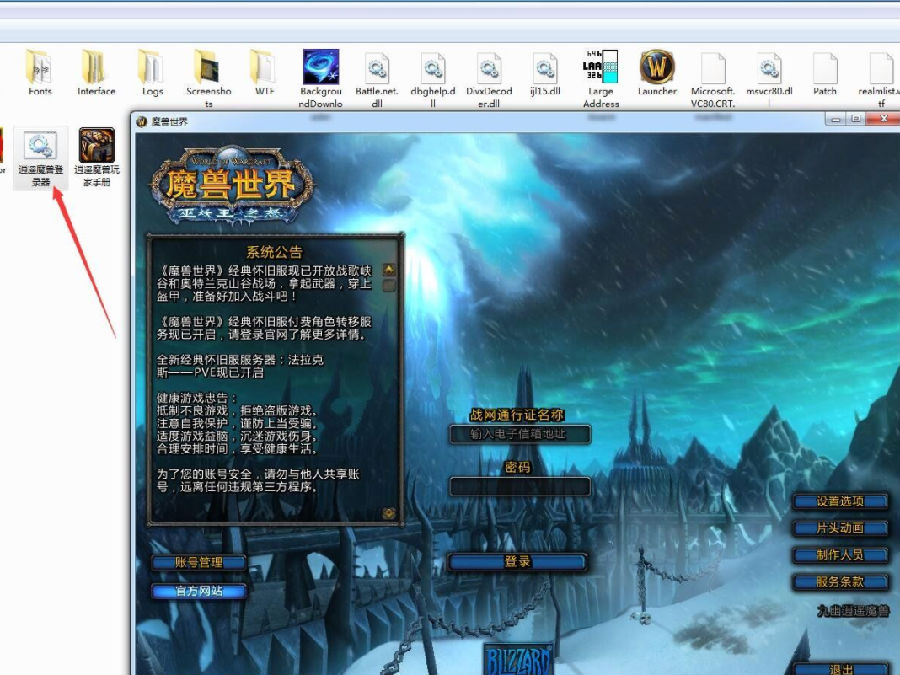Click the email address input field
This screenshot has width=900, height=675.
click(x=519, y=434)
